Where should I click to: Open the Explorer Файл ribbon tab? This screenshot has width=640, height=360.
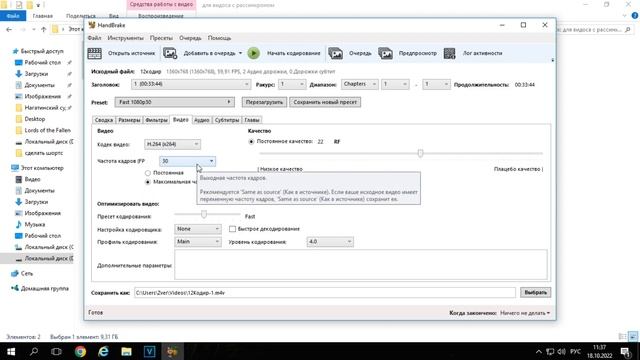[13, 16]
